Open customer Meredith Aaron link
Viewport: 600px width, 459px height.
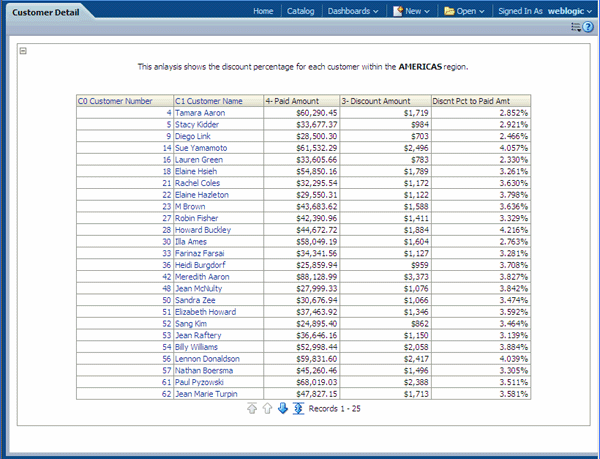202,277
